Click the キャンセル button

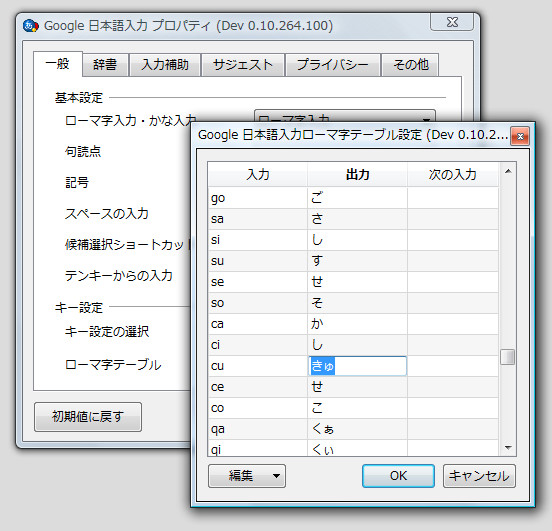[479, 476]
